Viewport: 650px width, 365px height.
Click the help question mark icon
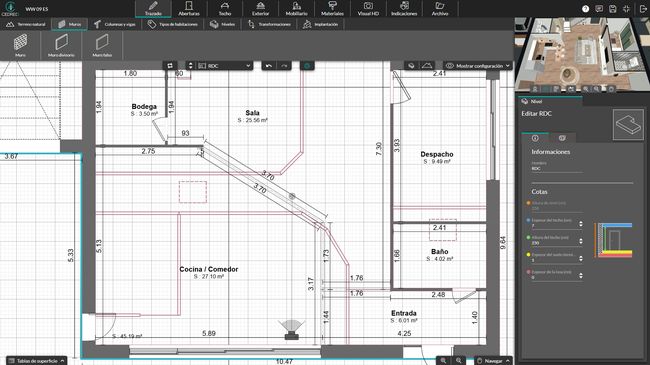click(585, 9)
